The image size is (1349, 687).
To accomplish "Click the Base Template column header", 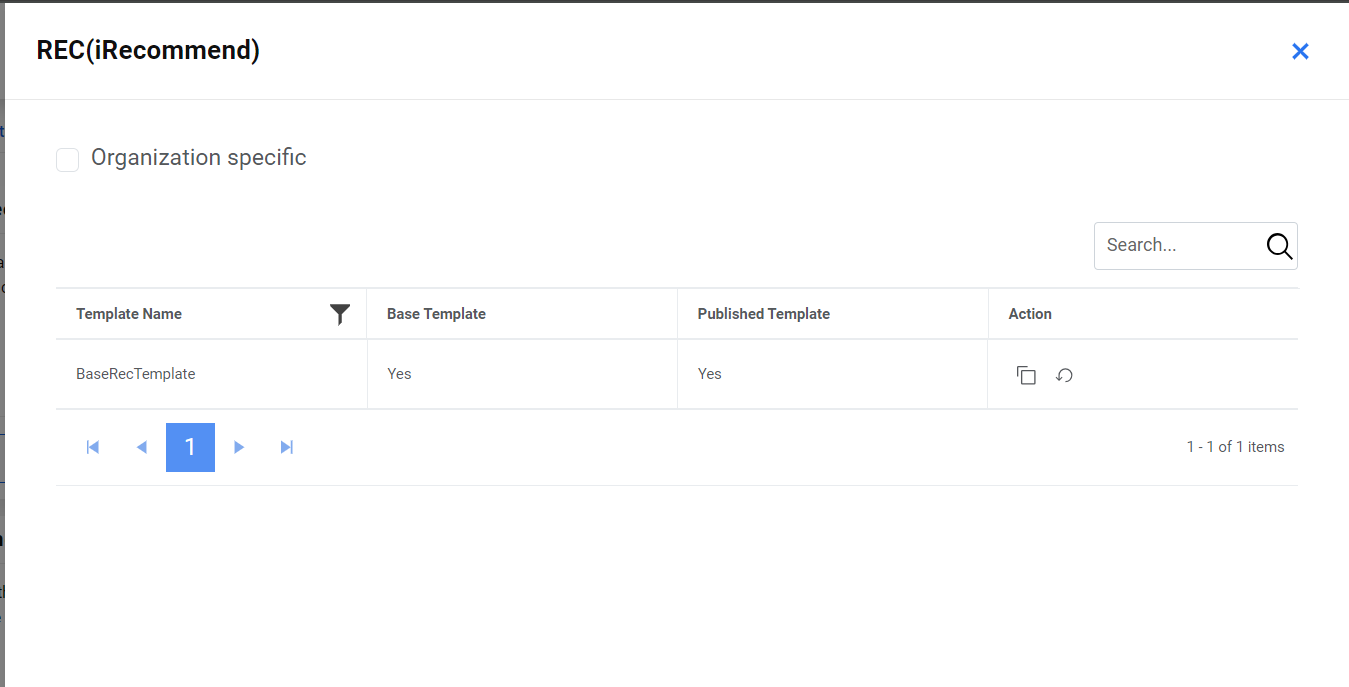I will coord(436,314).
